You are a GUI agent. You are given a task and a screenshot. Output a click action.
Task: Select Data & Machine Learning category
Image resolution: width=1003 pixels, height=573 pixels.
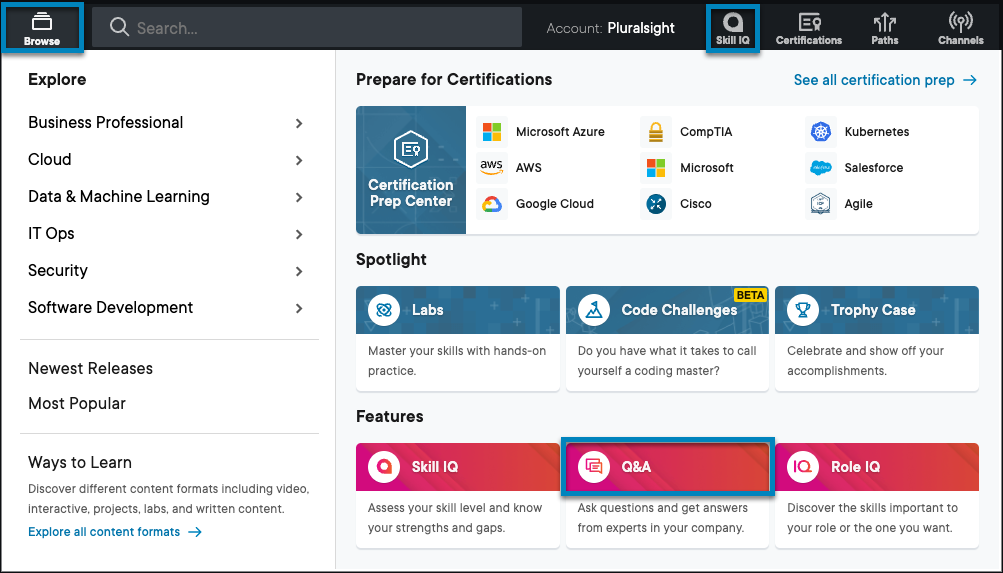(119, 196)
